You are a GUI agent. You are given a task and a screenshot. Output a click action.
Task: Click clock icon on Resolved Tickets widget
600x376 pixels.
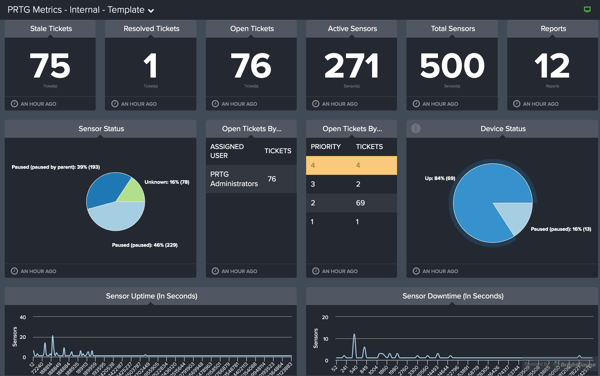click(115, 104)
